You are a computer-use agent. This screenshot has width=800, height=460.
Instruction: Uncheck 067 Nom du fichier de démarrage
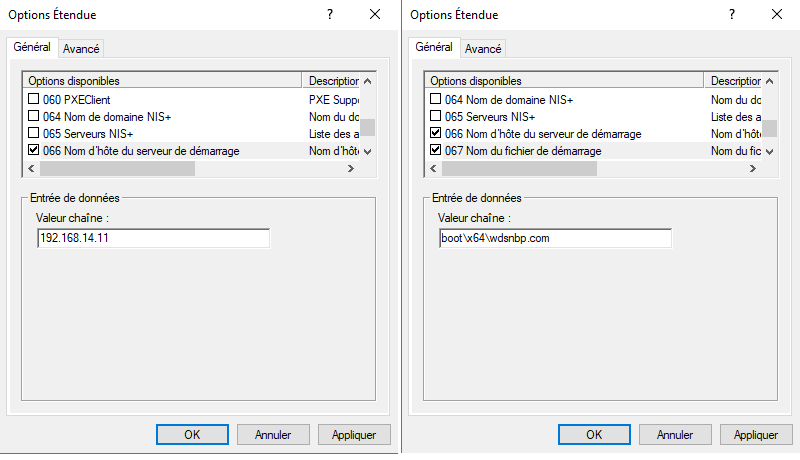click(x=435, y=151)
